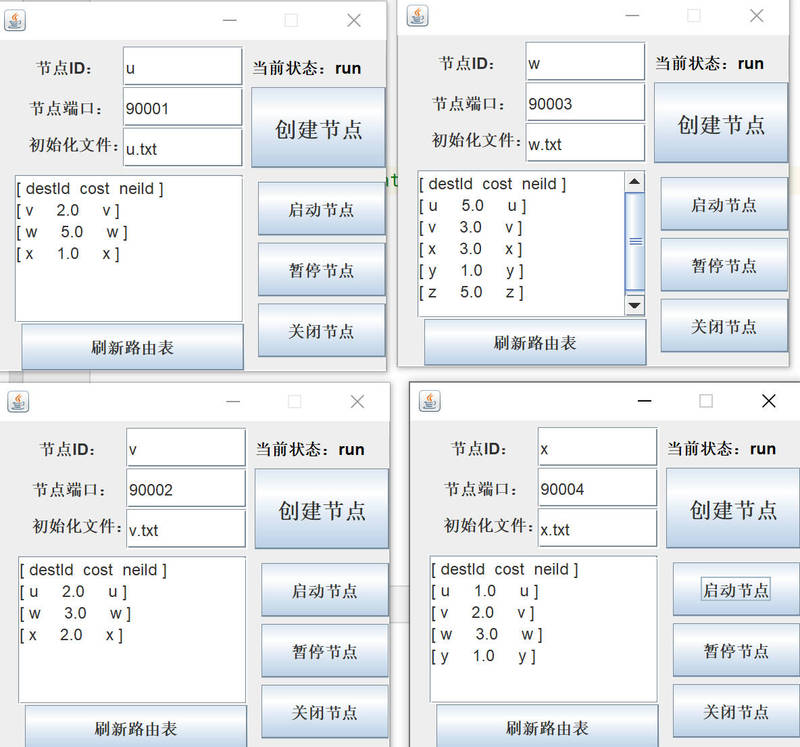Click Java icon in node u window

15,20
